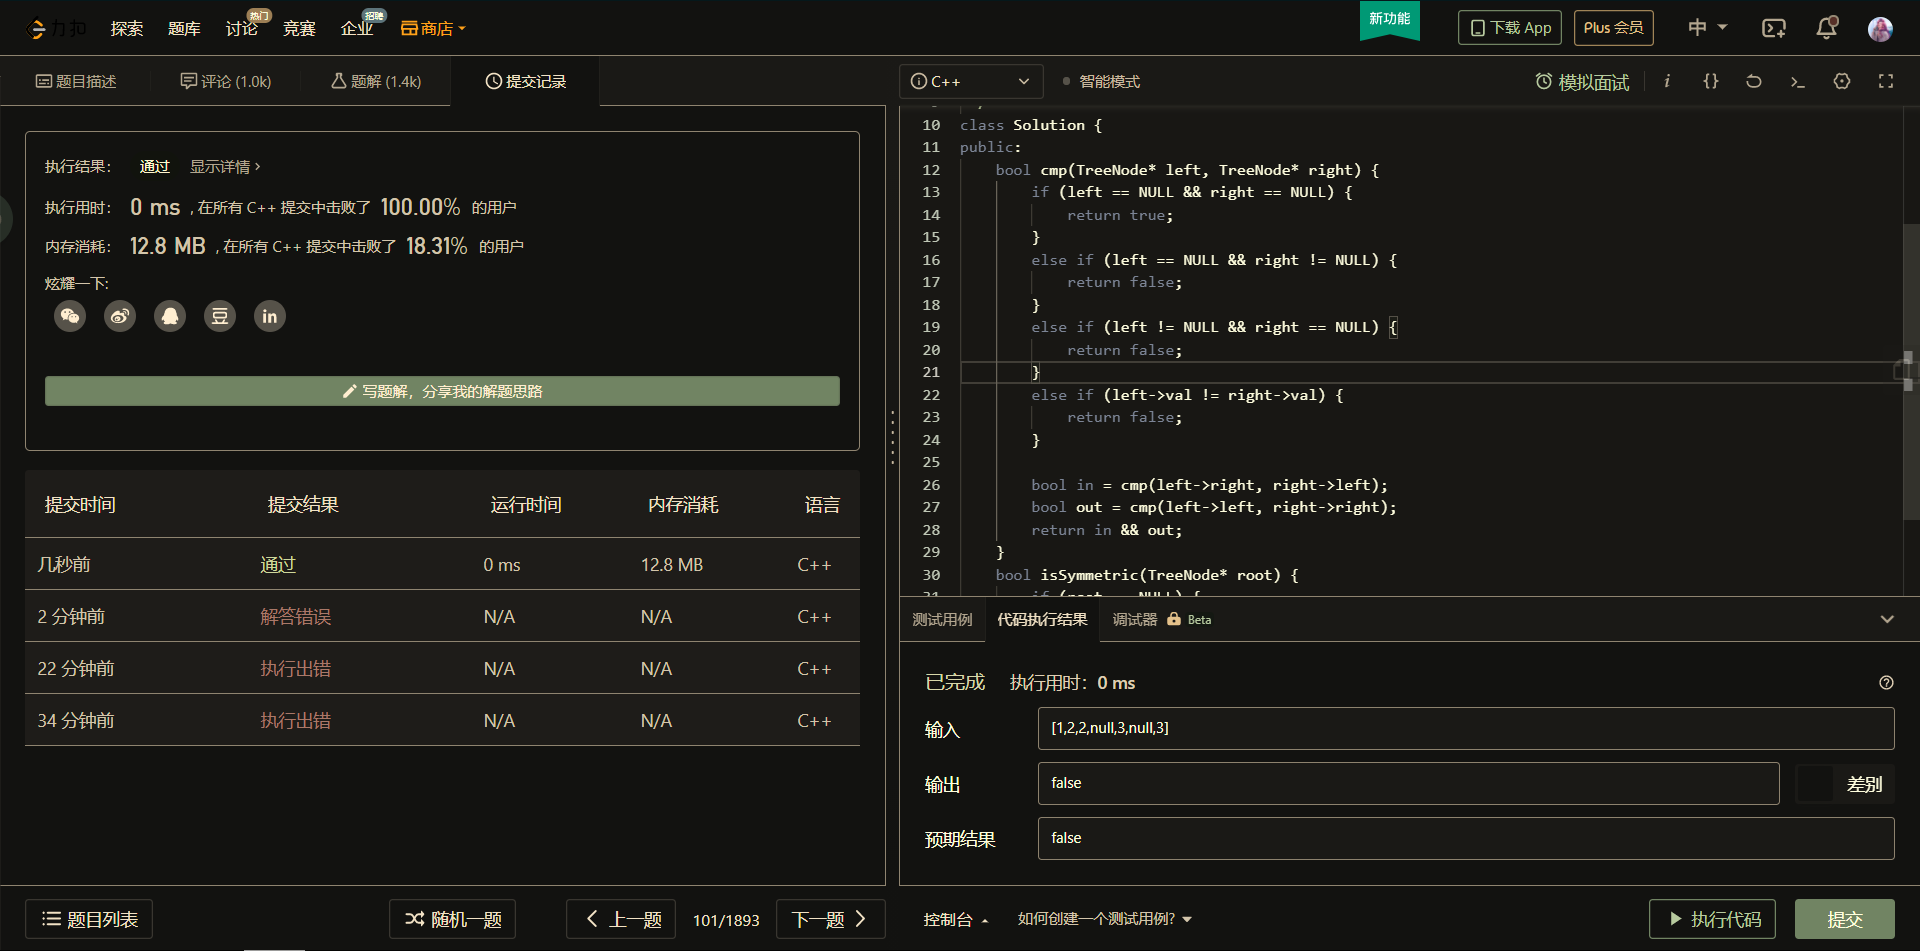The image size is (1920, 951).
Task: Share result via QQ icon
Action: pyautogui.click(x=170, y=317)
